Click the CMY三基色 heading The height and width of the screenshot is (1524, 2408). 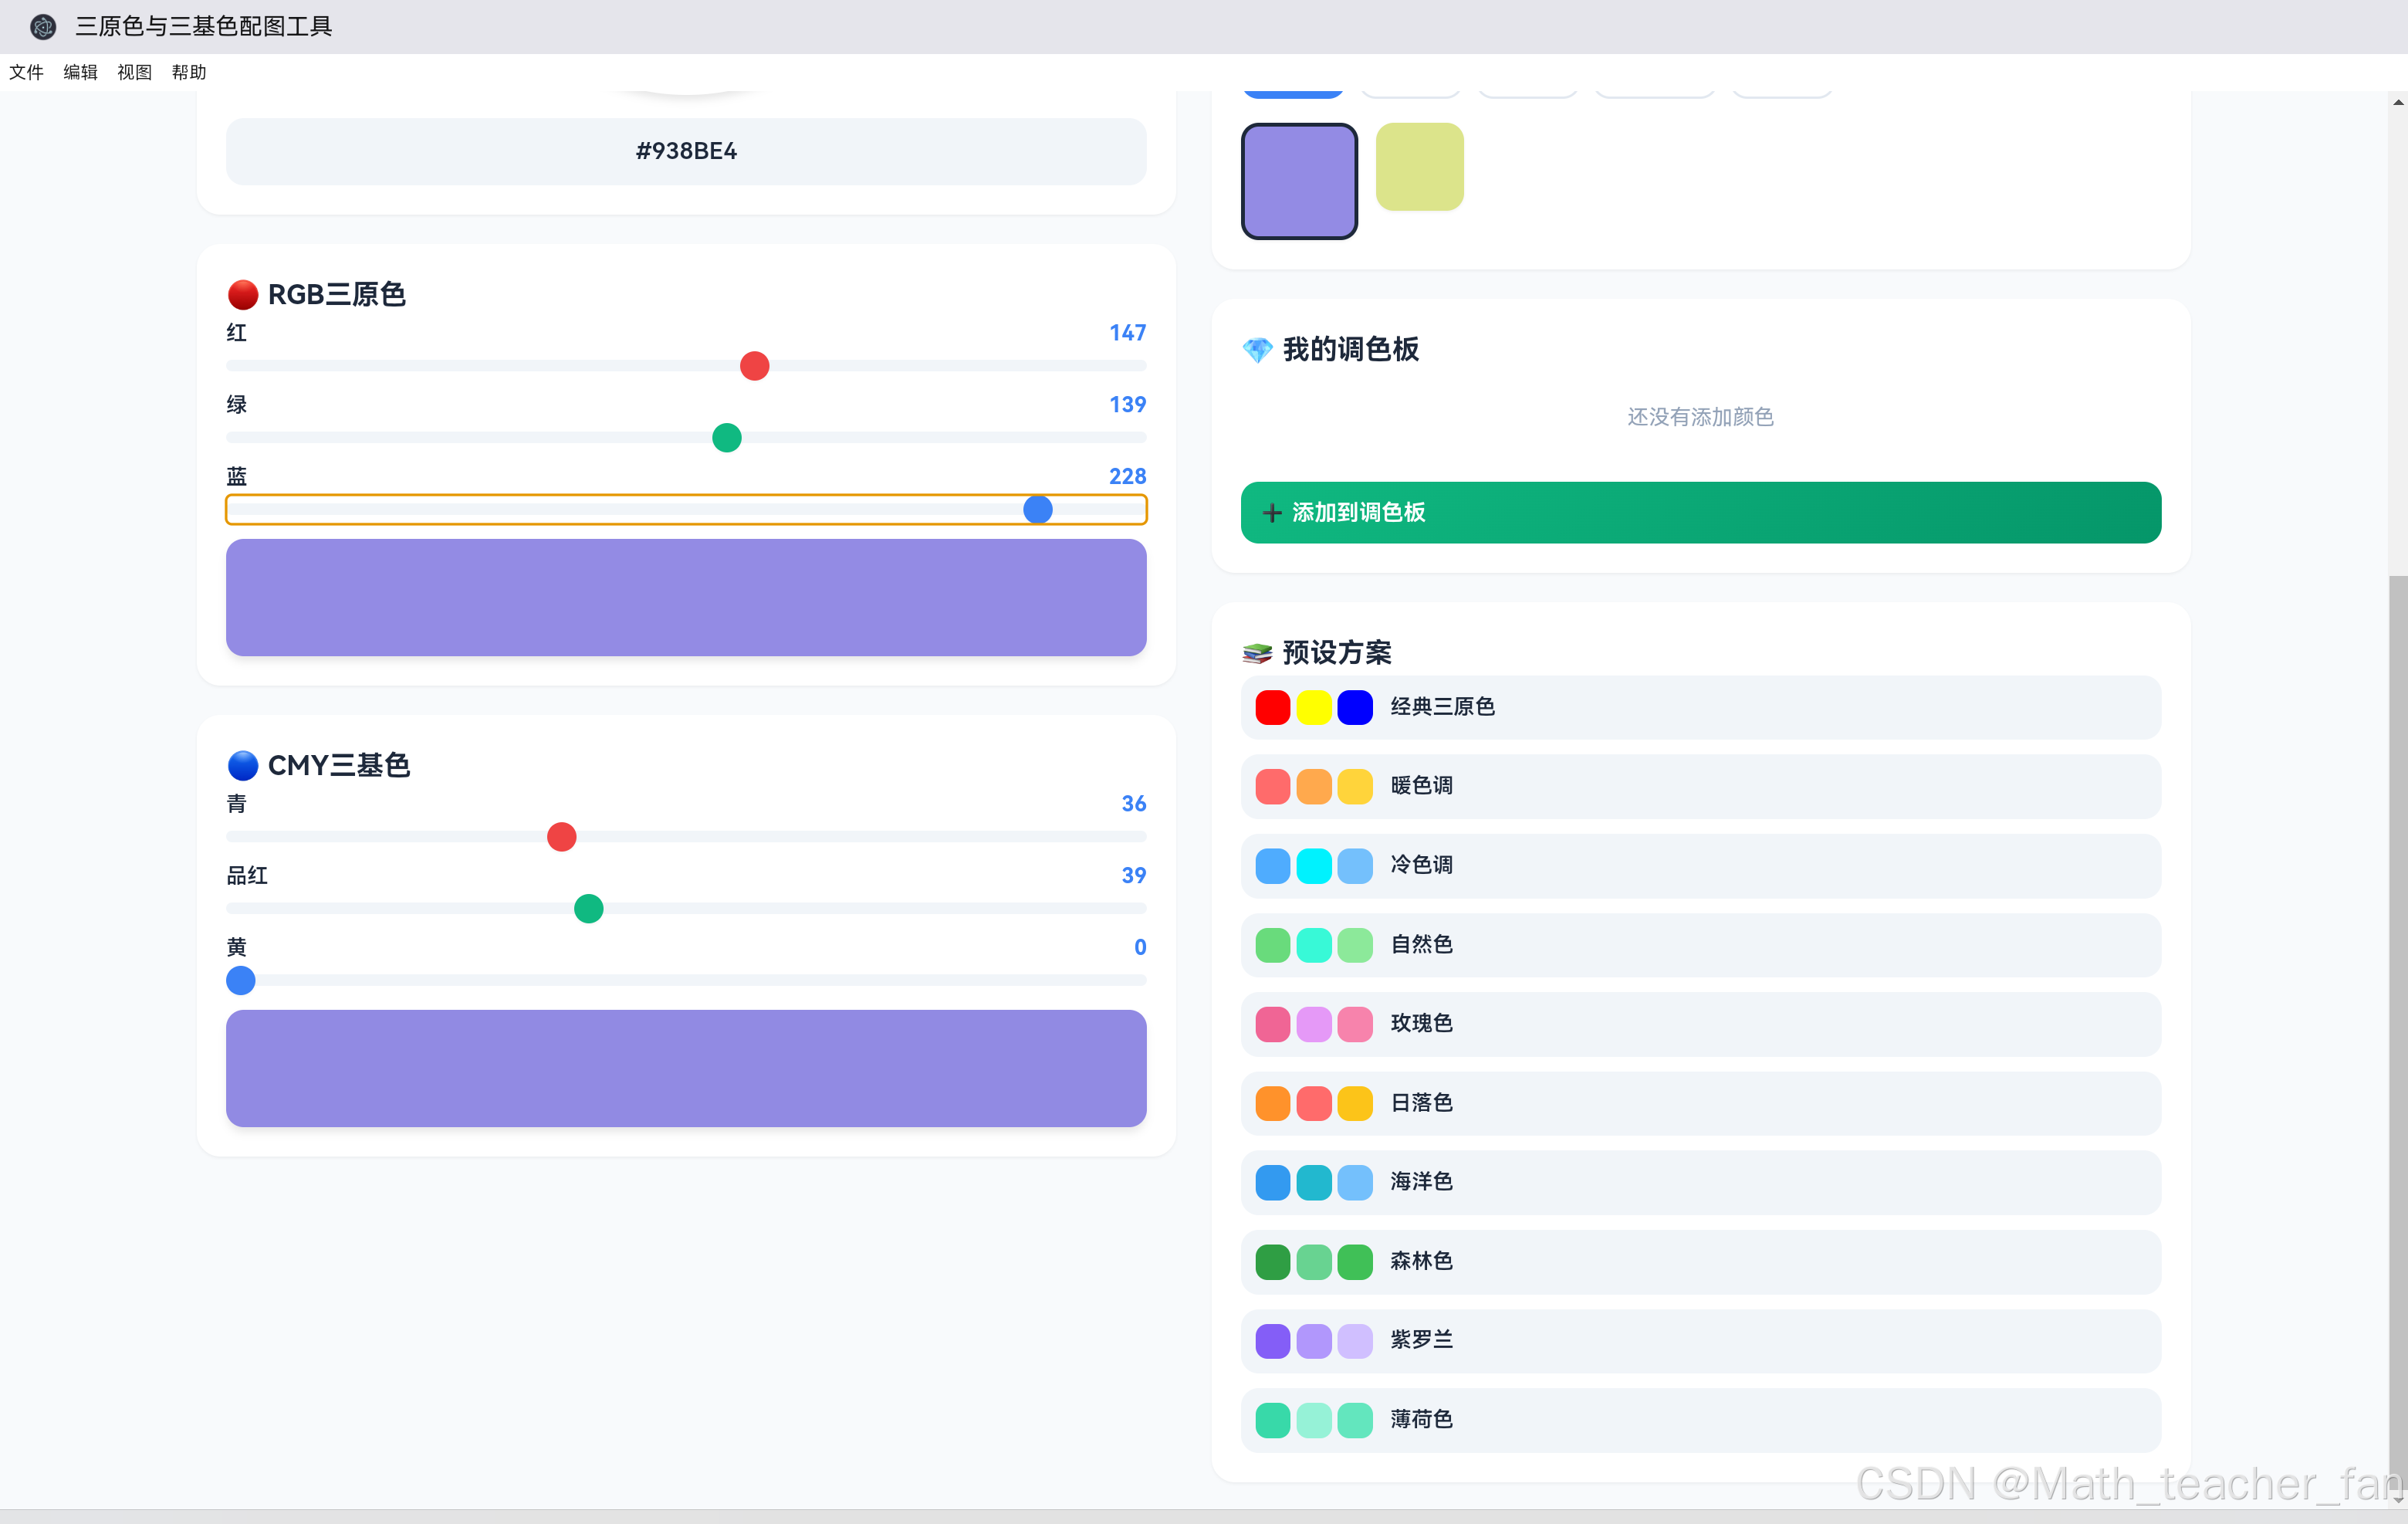click(339, 766)
